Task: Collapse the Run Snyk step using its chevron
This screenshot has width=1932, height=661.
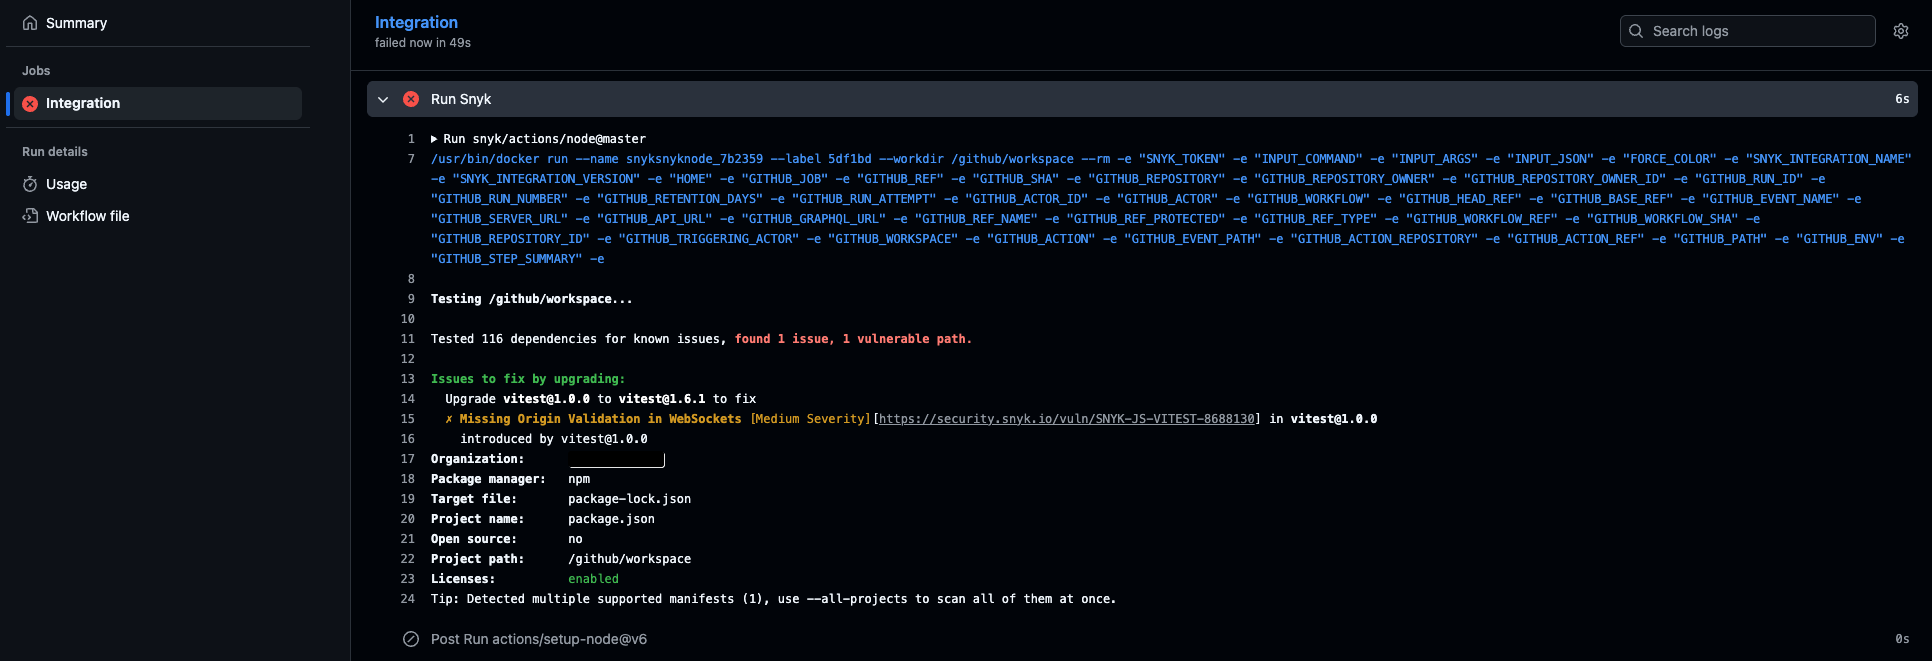Action: coord(383,99)
